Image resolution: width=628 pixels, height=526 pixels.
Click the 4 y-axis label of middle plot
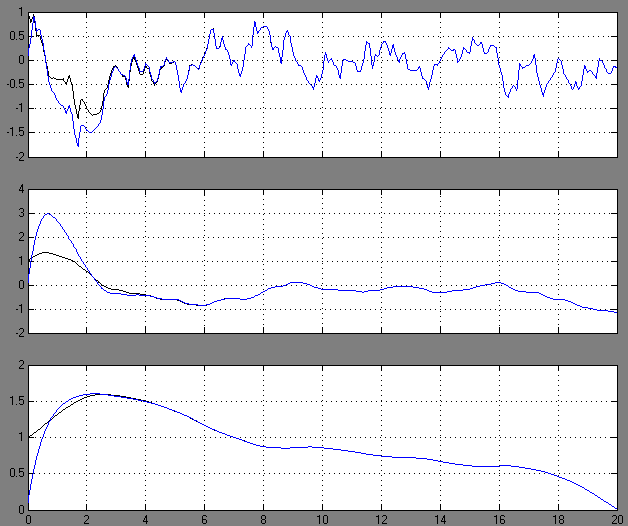(x=21, y=189)
